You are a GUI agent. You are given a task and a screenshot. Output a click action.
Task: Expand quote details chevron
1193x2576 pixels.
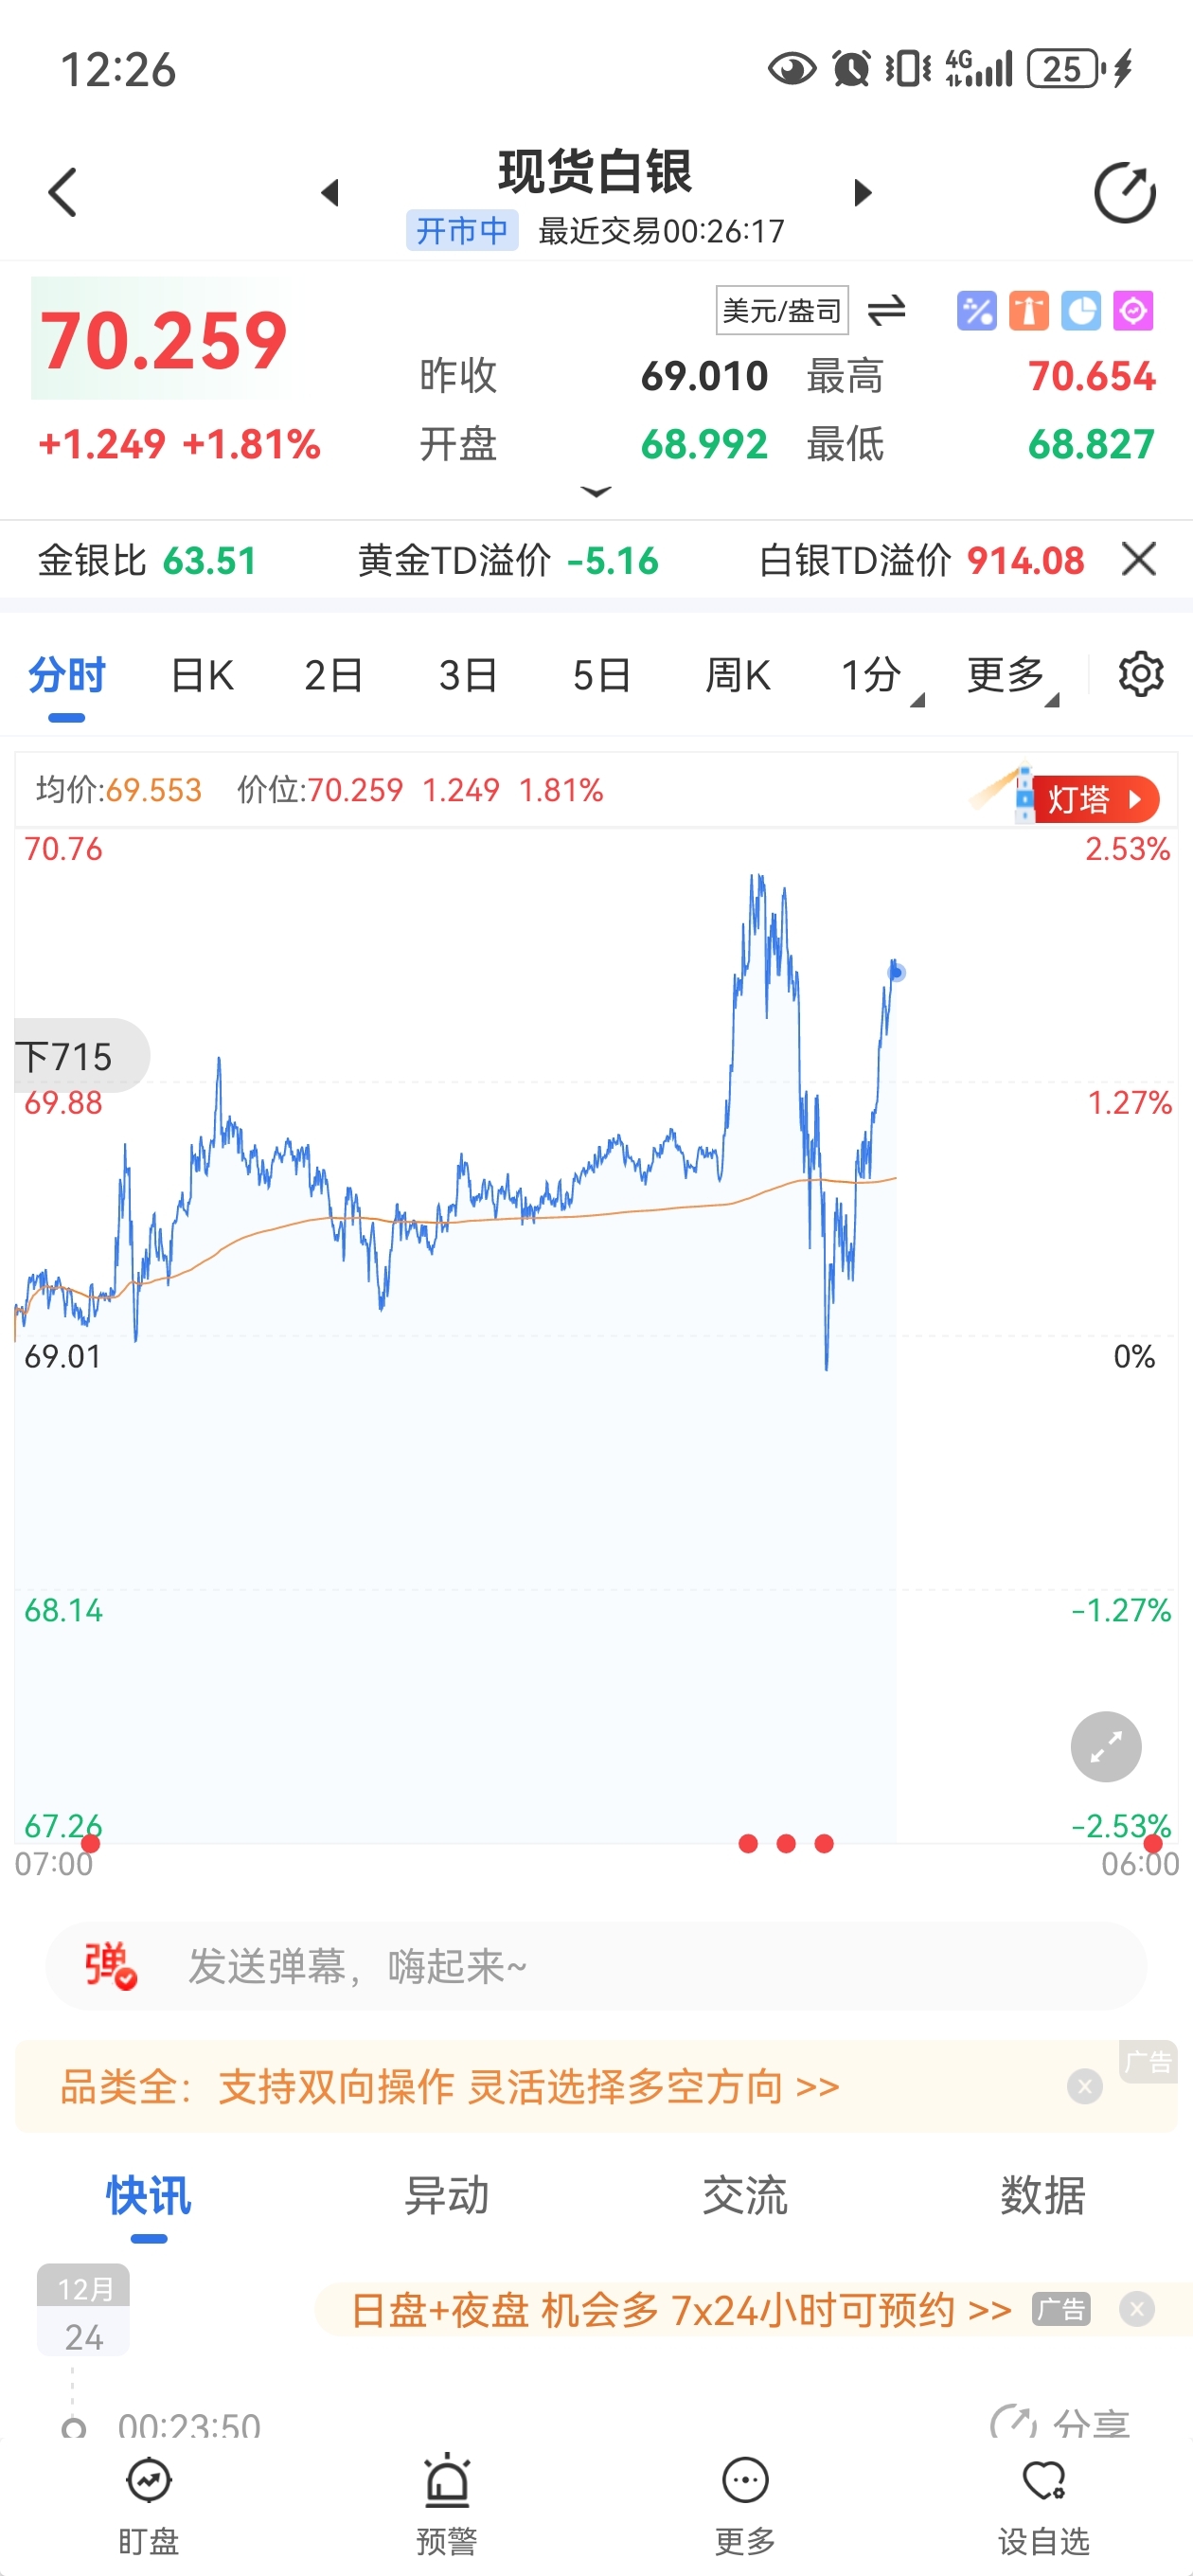tap(596, 491)
